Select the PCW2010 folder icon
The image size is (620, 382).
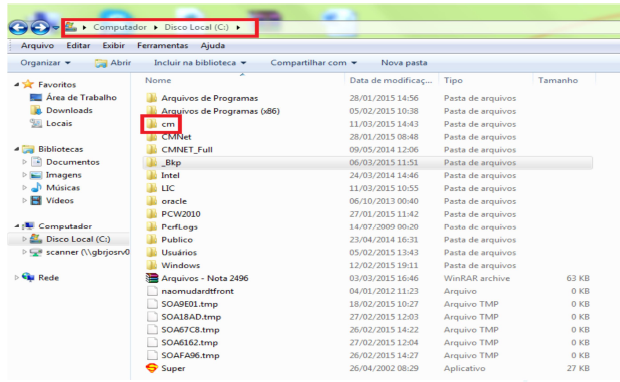[x=151, y=214]
